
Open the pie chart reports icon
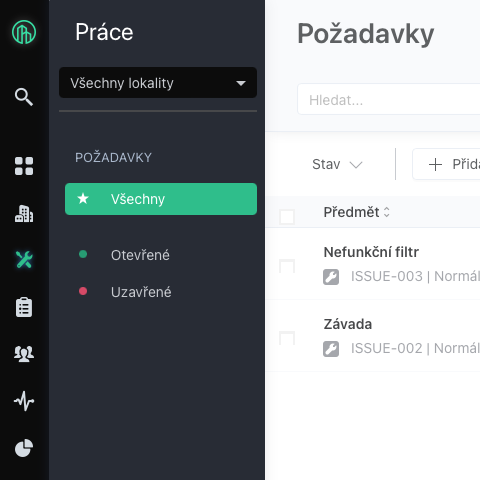point(24,448)
